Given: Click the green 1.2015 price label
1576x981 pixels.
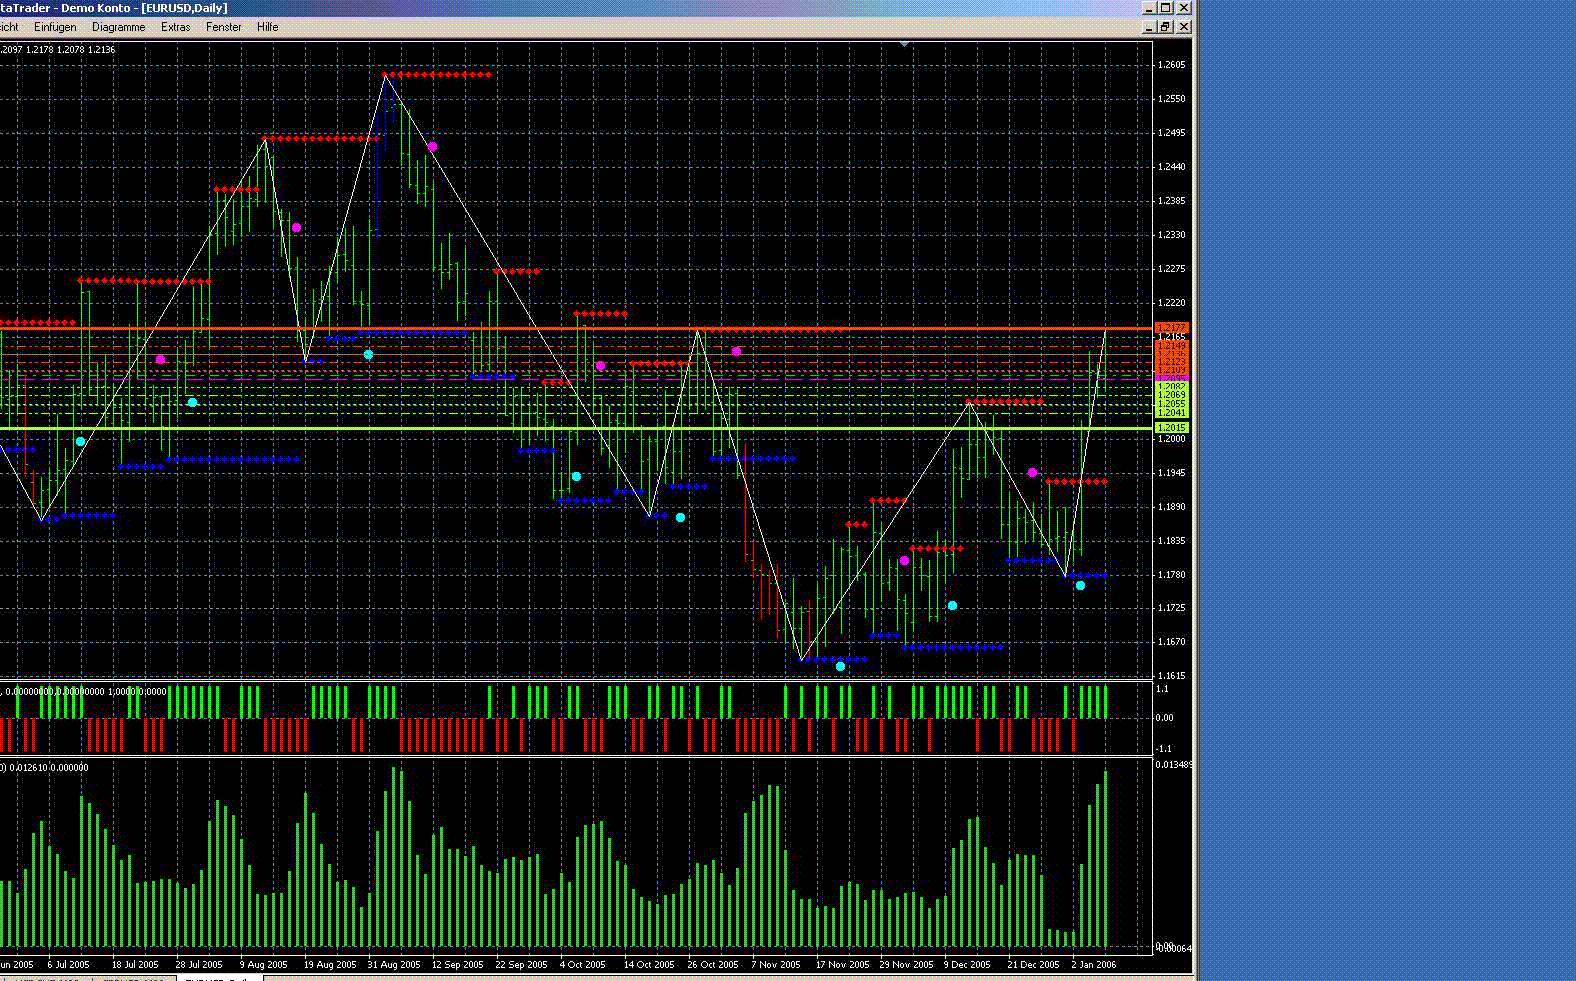Looking at the screenshot, I should [1171, 428].
